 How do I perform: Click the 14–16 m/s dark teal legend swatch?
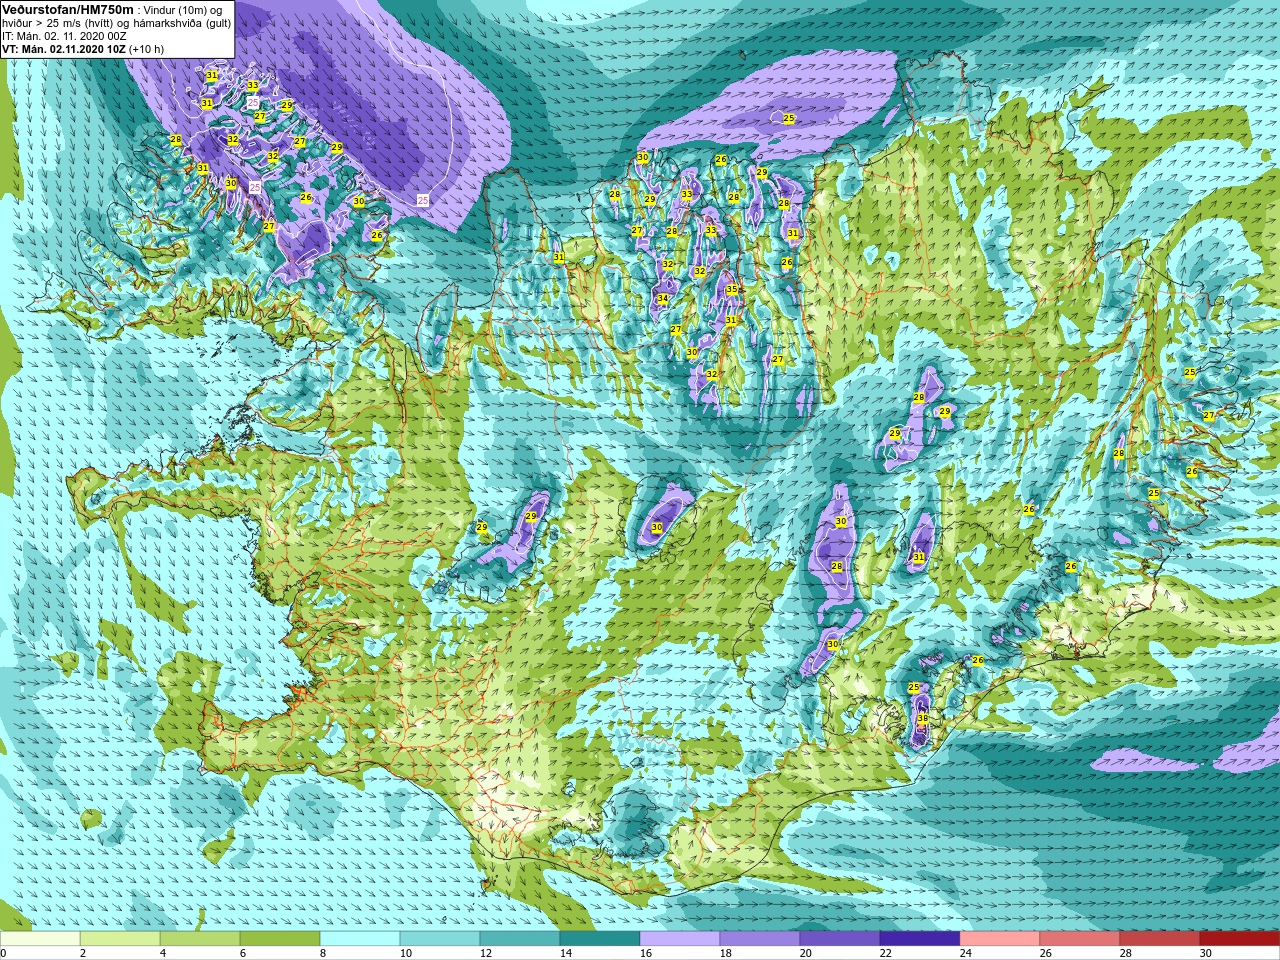click(x=600, y=939)
